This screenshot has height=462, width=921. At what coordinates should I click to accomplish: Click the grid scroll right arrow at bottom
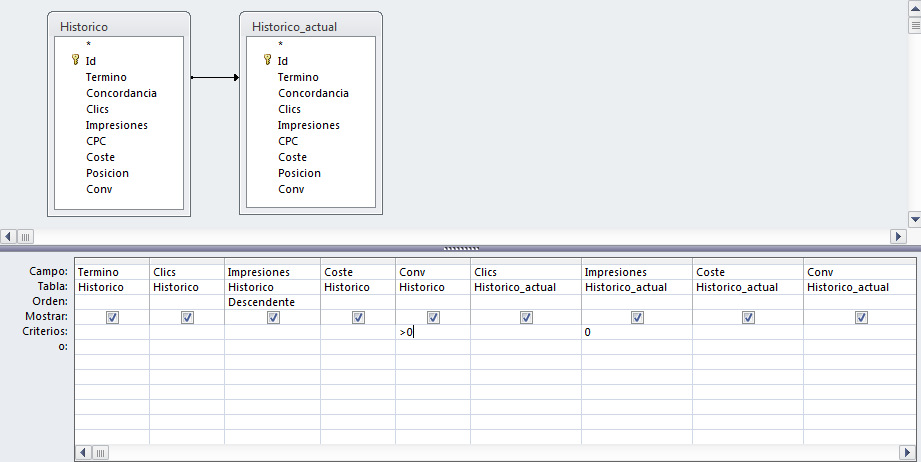pyautogui.click(x=898, y=452)
